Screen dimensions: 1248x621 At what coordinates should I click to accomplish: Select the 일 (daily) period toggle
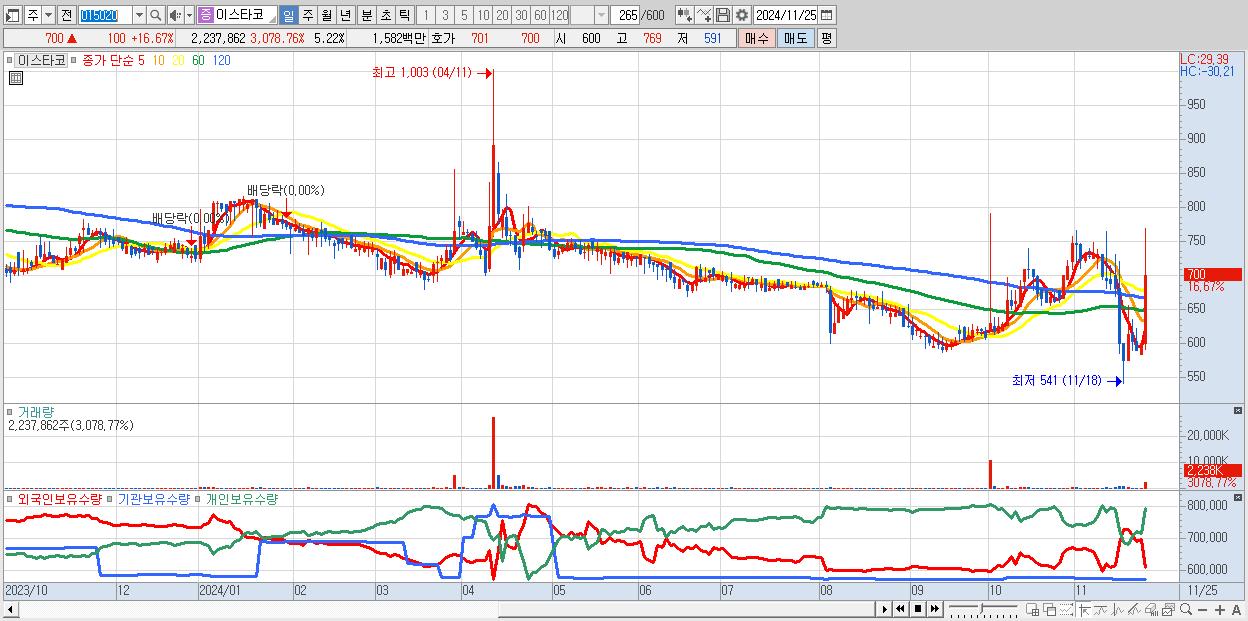[x=288, y=15]
